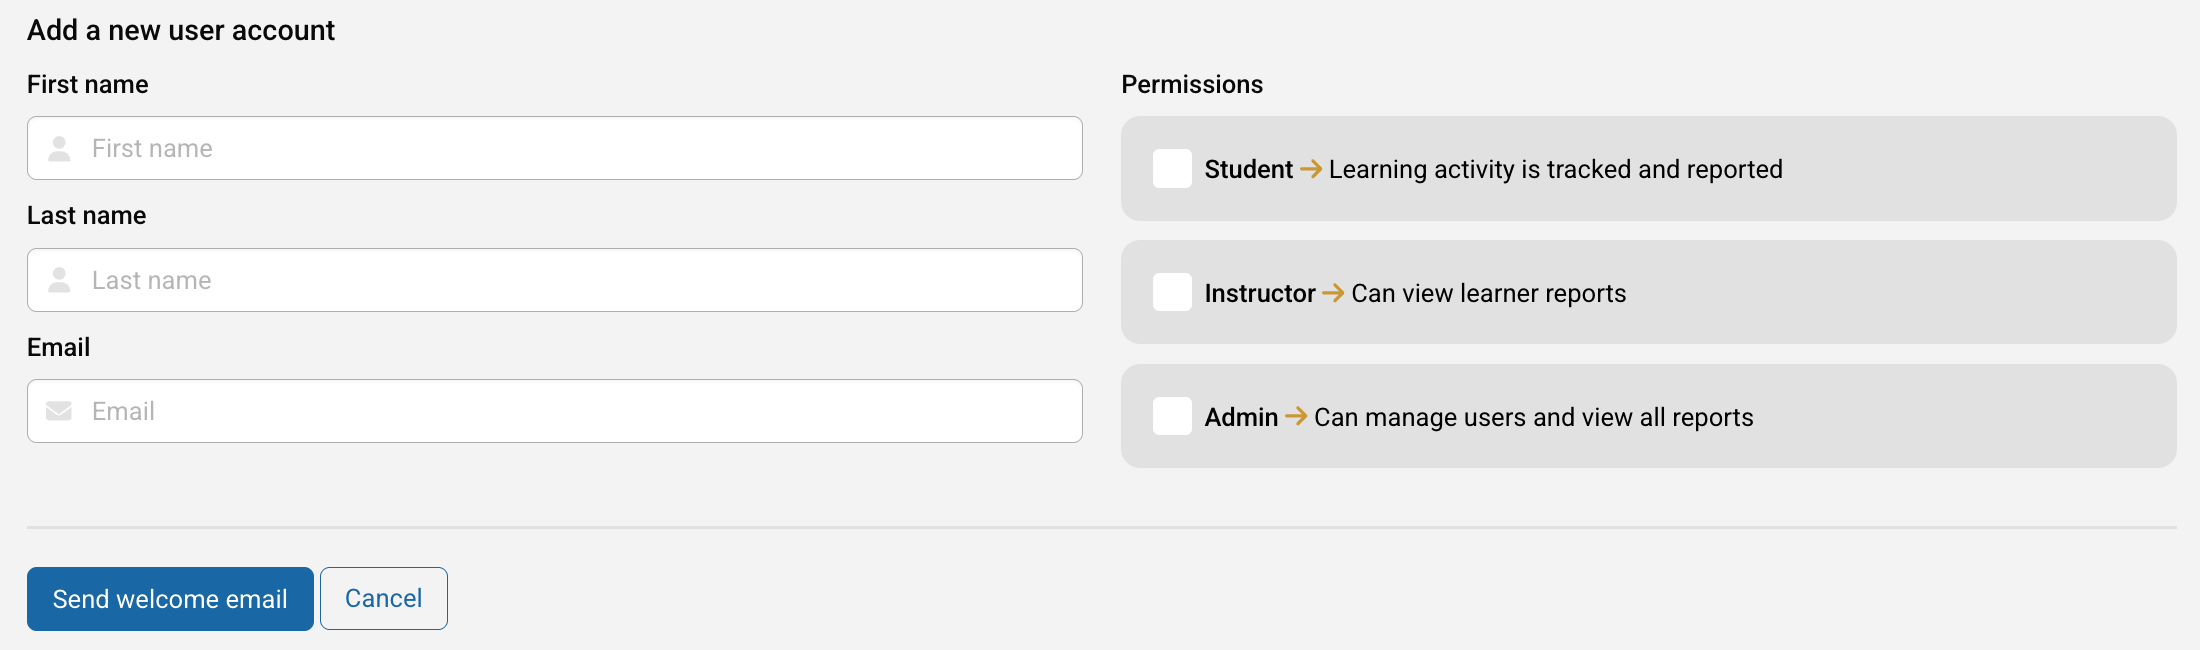Click the person icon in First name field
The image size is (2200, 650).
tap(59, 149)
